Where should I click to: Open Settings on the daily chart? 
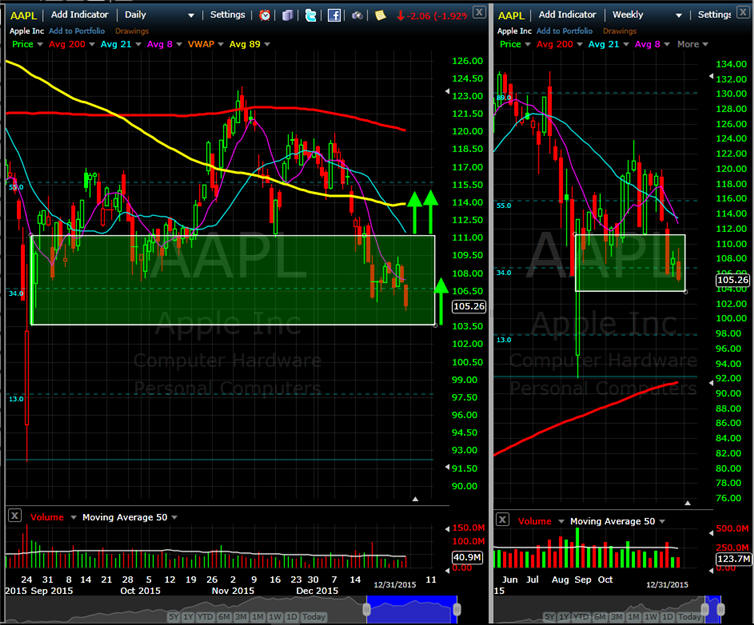[227, 15]
